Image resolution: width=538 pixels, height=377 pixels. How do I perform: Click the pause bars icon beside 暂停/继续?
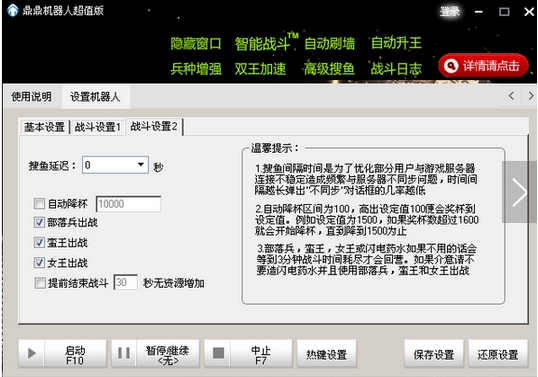click(124, 353)
